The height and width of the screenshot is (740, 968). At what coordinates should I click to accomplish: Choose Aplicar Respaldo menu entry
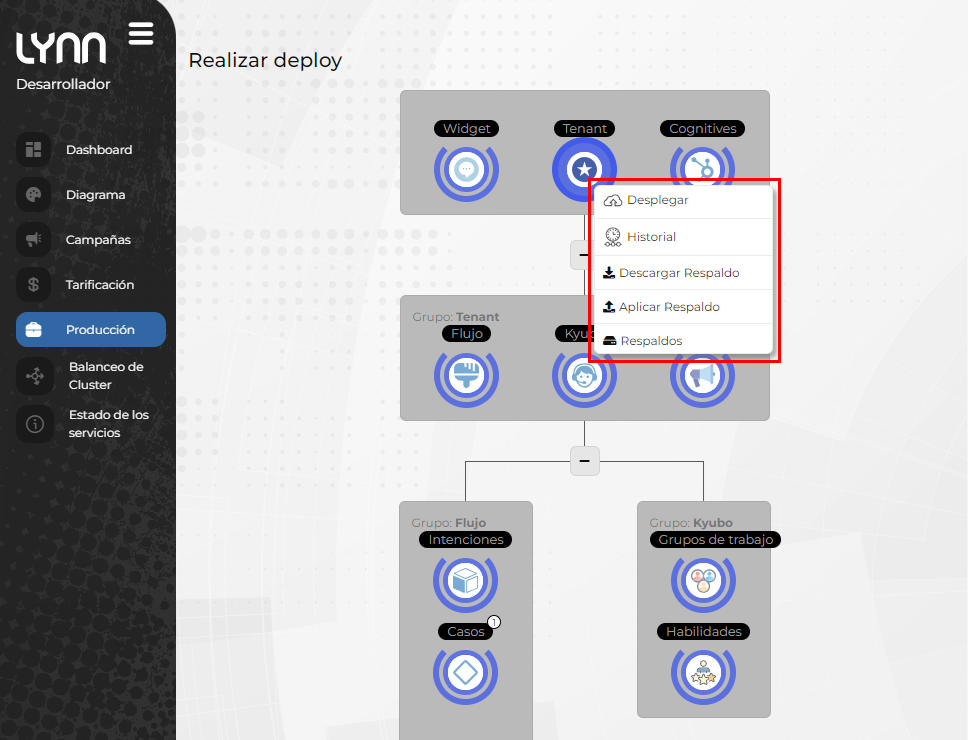coord(669,307)
